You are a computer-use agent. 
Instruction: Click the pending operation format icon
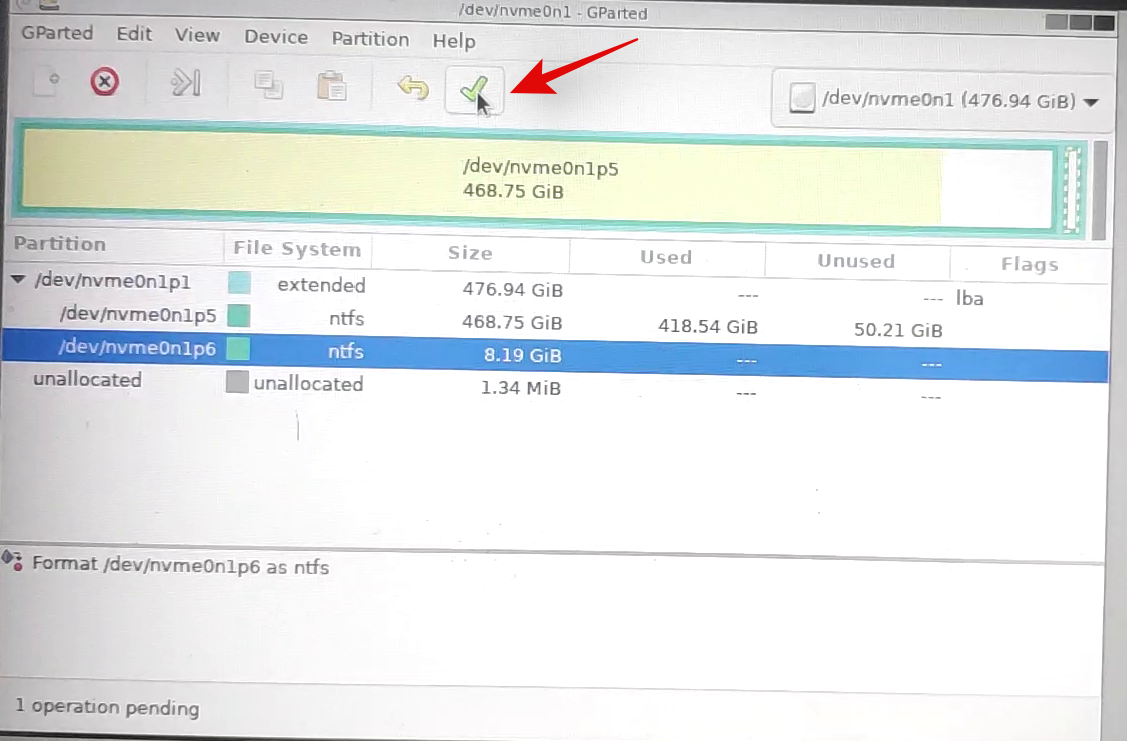click(12, 561)
